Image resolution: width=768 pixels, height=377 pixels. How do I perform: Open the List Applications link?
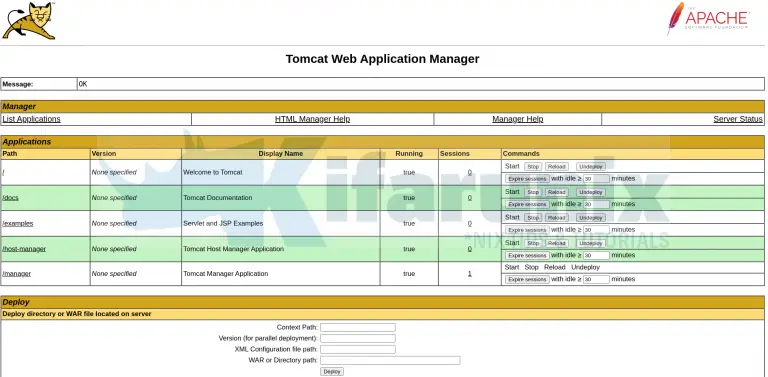[31, 119]
